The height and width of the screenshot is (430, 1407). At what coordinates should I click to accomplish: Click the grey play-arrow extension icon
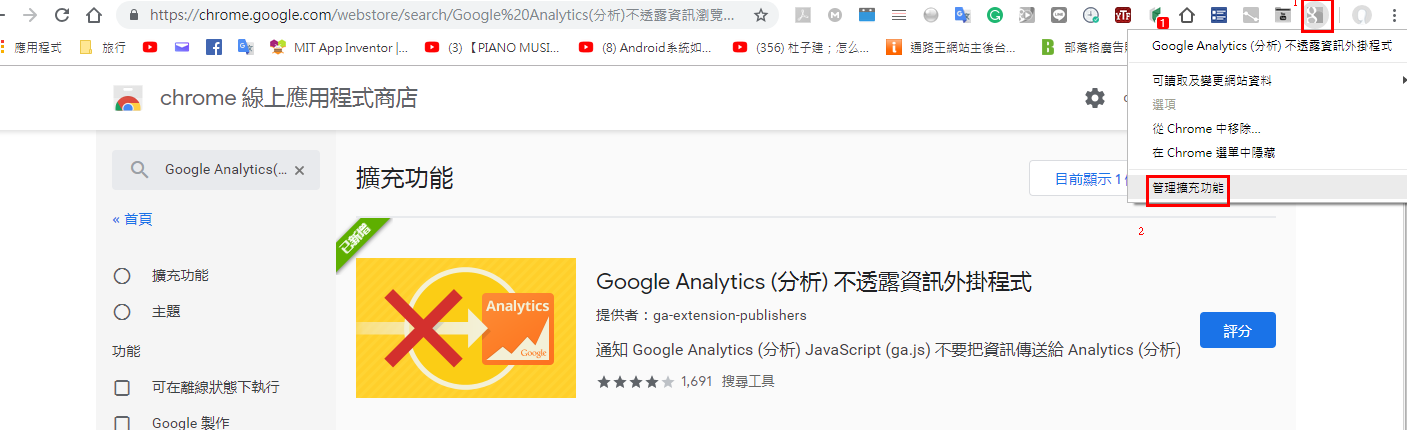(x=1027, y=15)
